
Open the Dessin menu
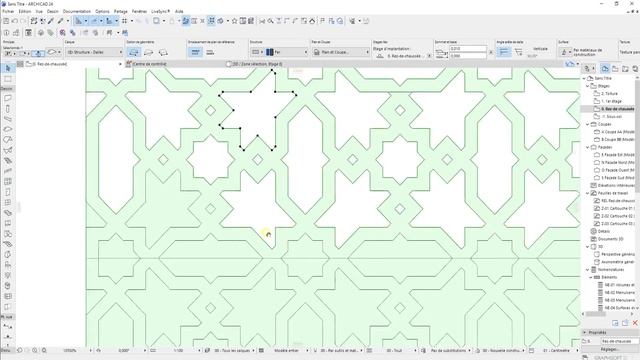tap(53, 11)
